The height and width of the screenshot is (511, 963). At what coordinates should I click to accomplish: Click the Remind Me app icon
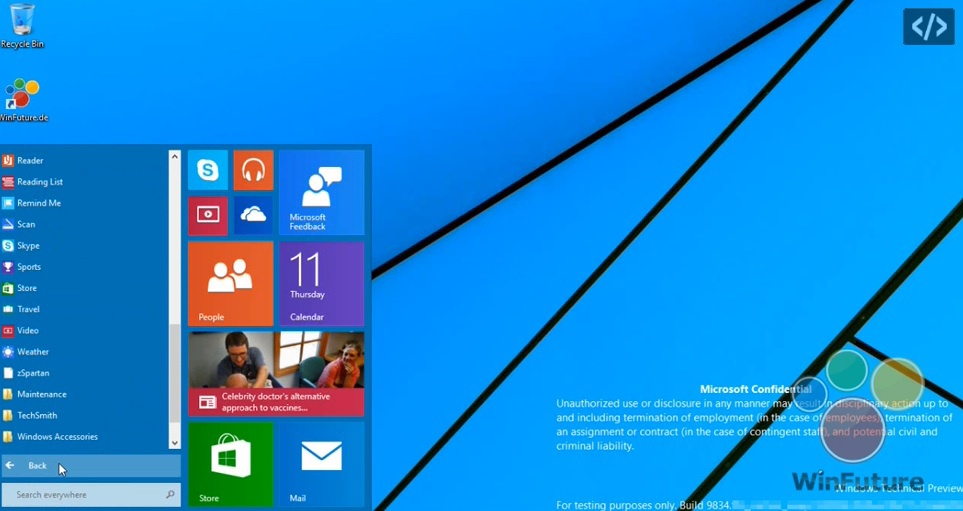click(7, 203)
